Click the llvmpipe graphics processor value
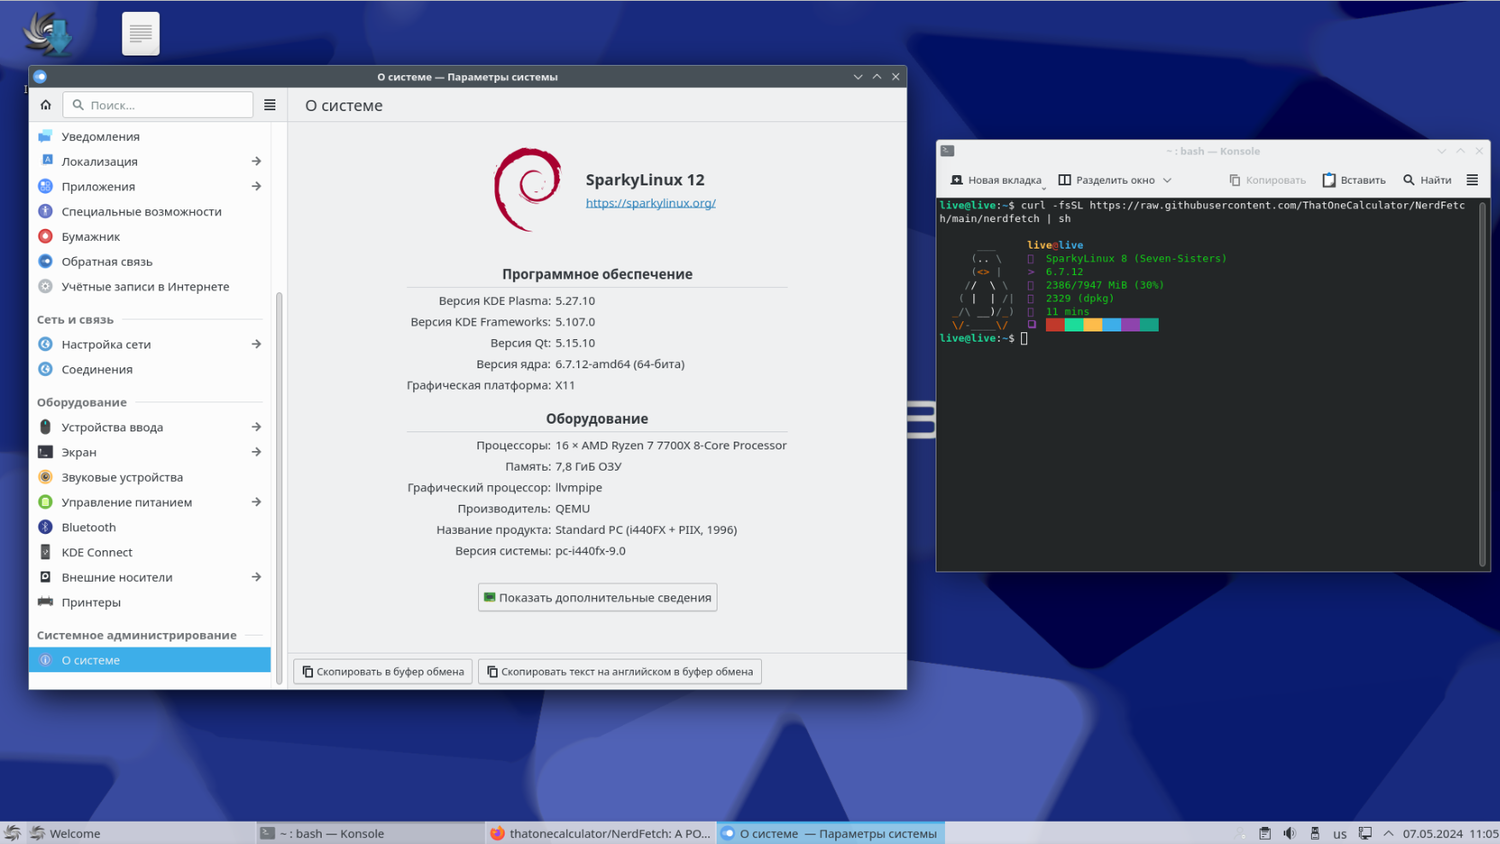The height and width of the screenshot is (844, 1500). 579,487
